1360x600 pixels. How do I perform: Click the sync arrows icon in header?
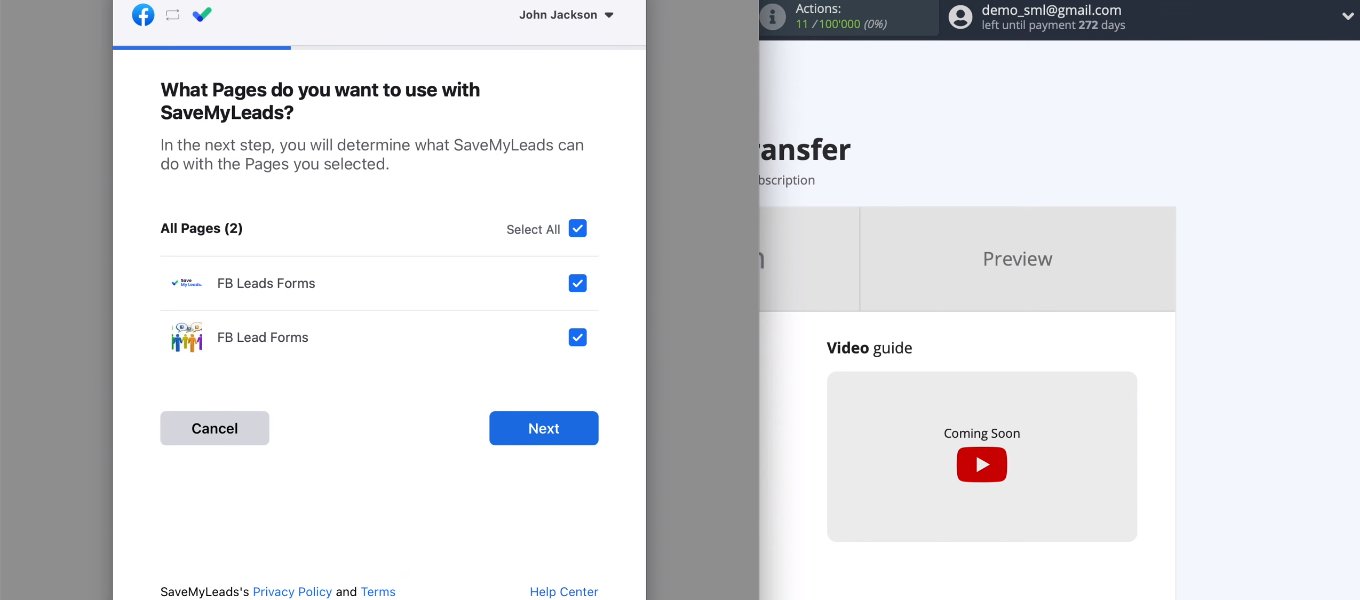172,15
